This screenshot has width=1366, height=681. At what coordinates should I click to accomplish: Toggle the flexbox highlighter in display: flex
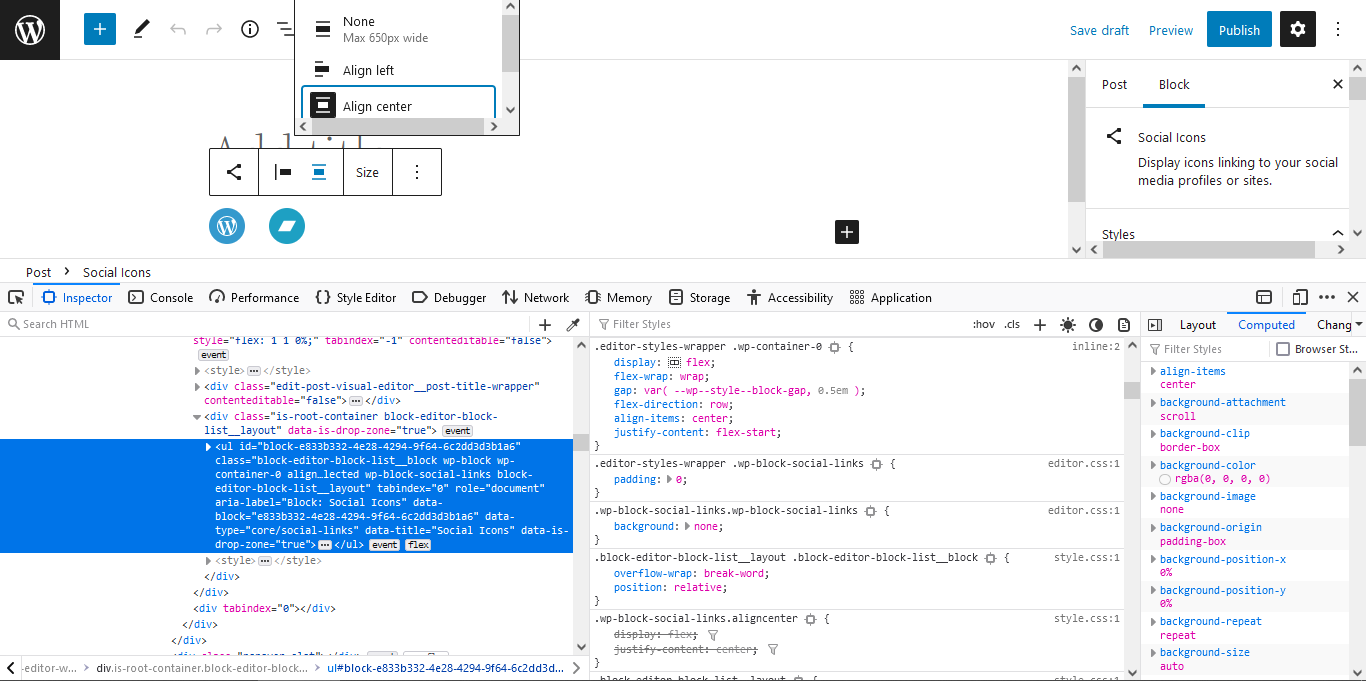[674, 362]
